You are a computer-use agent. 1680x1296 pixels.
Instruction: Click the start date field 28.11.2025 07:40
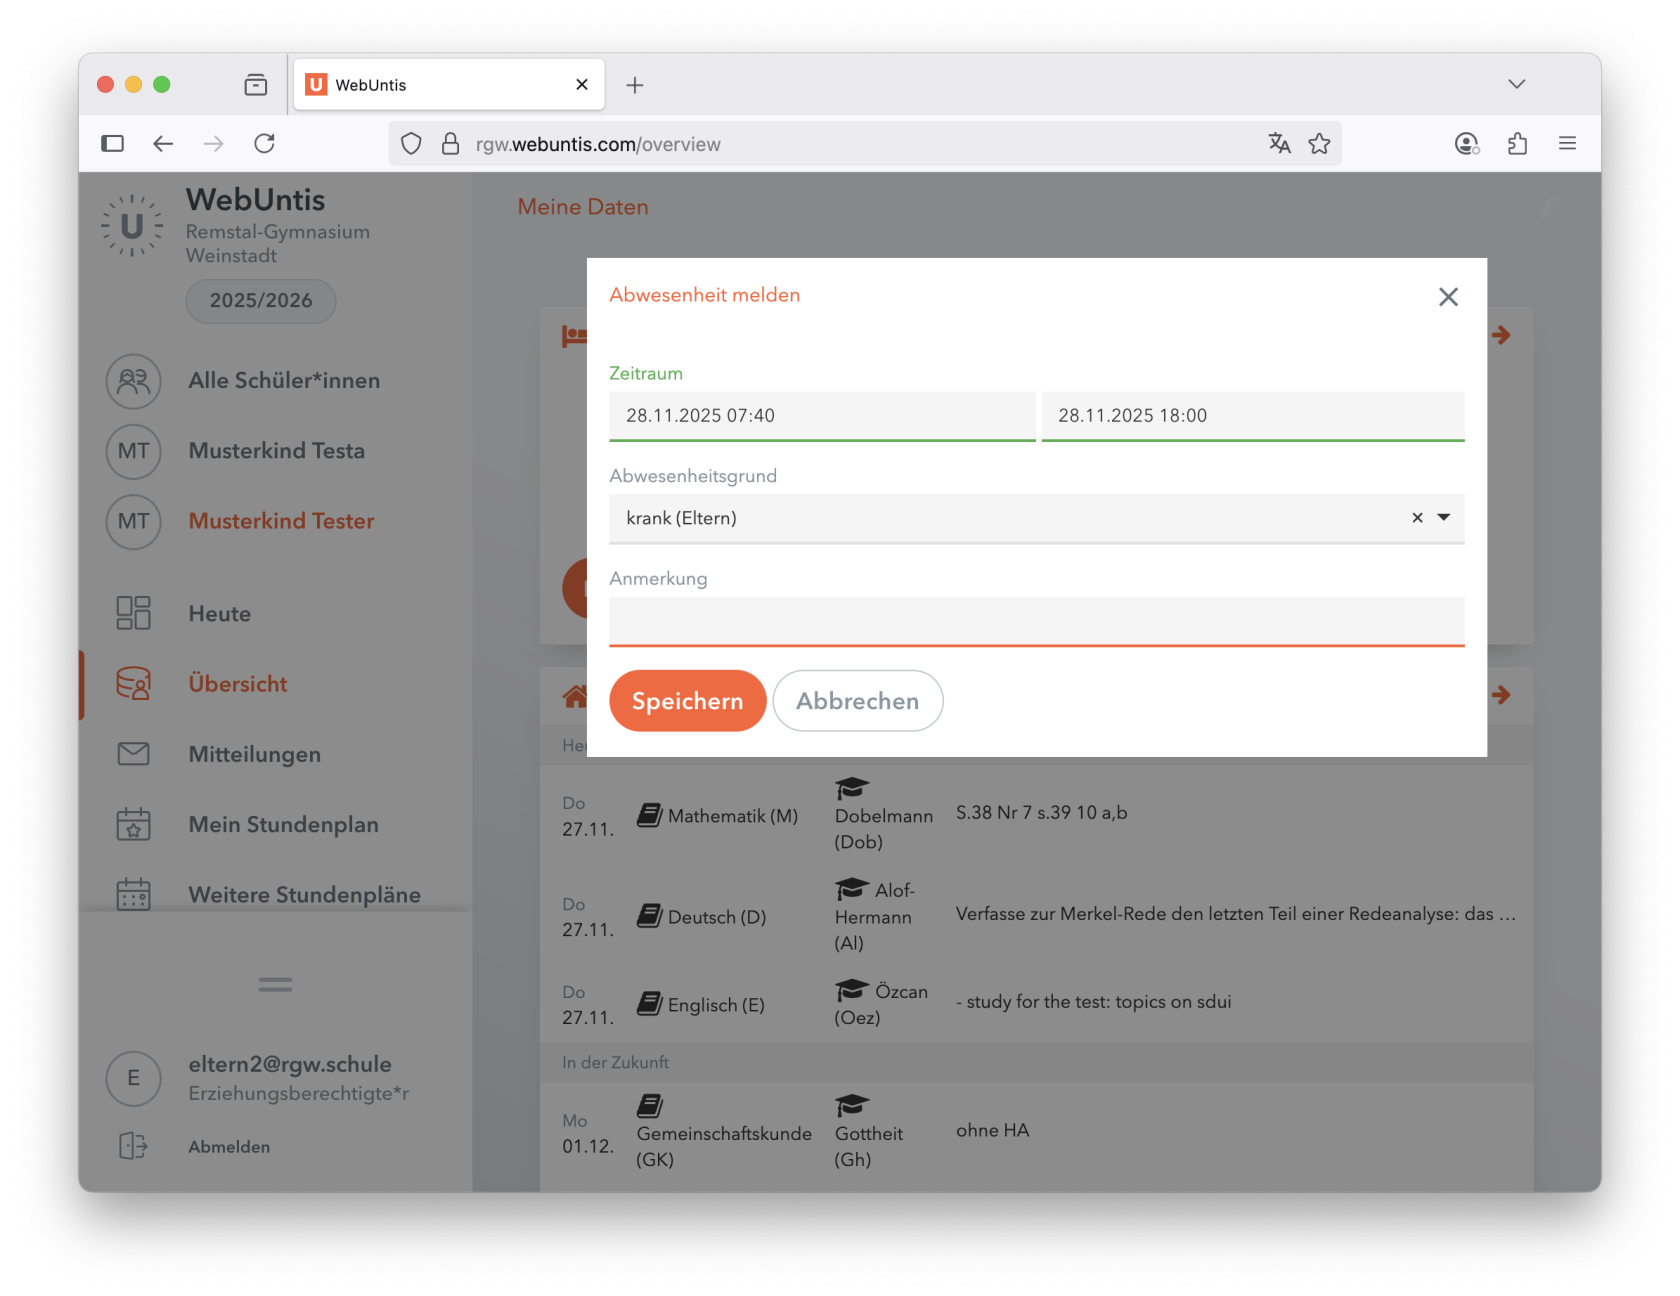coord(821,416)
